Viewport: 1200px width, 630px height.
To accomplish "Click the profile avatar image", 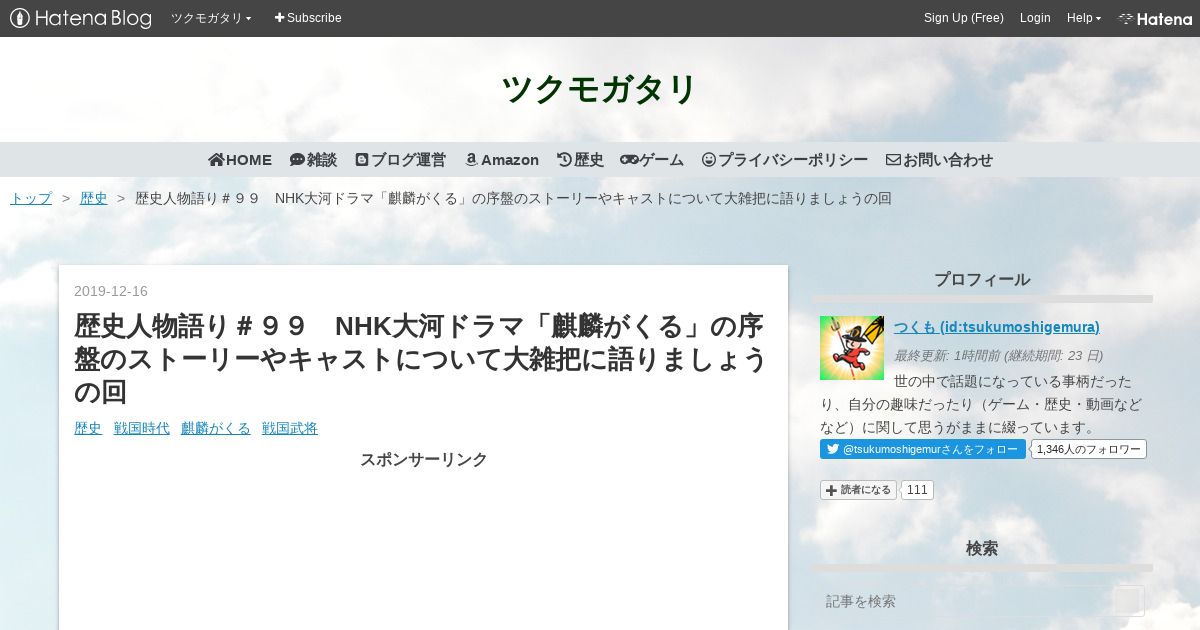I will tap(852, 348).
